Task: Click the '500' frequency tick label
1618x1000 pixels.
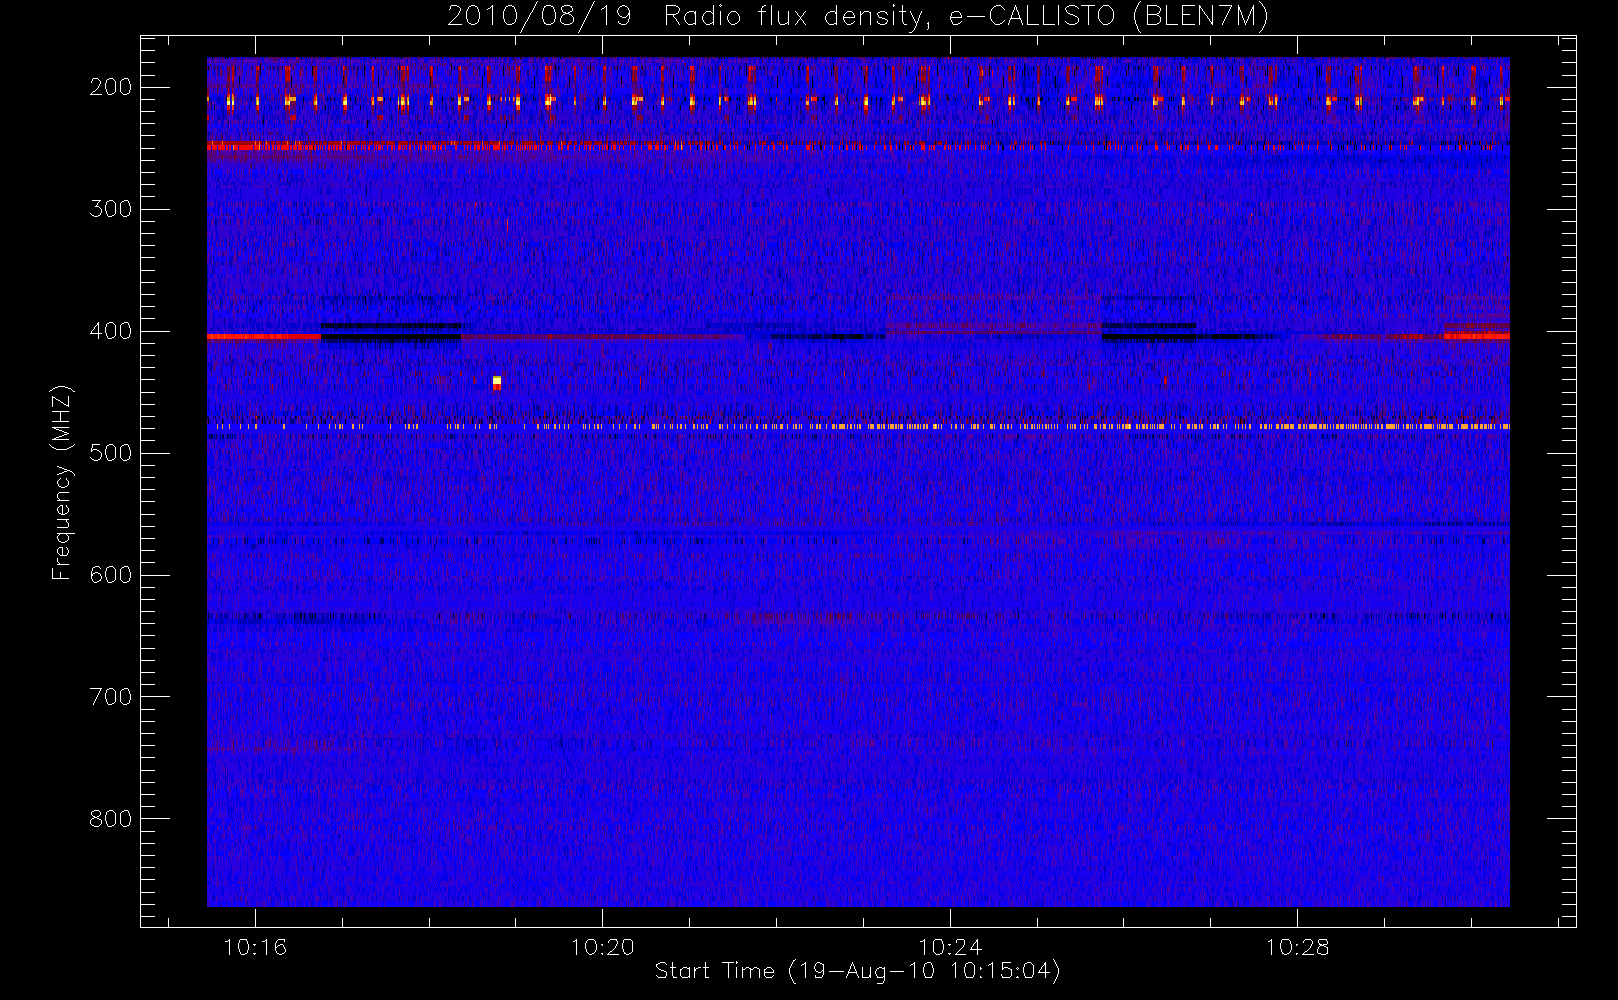Action: coord(111,453)
